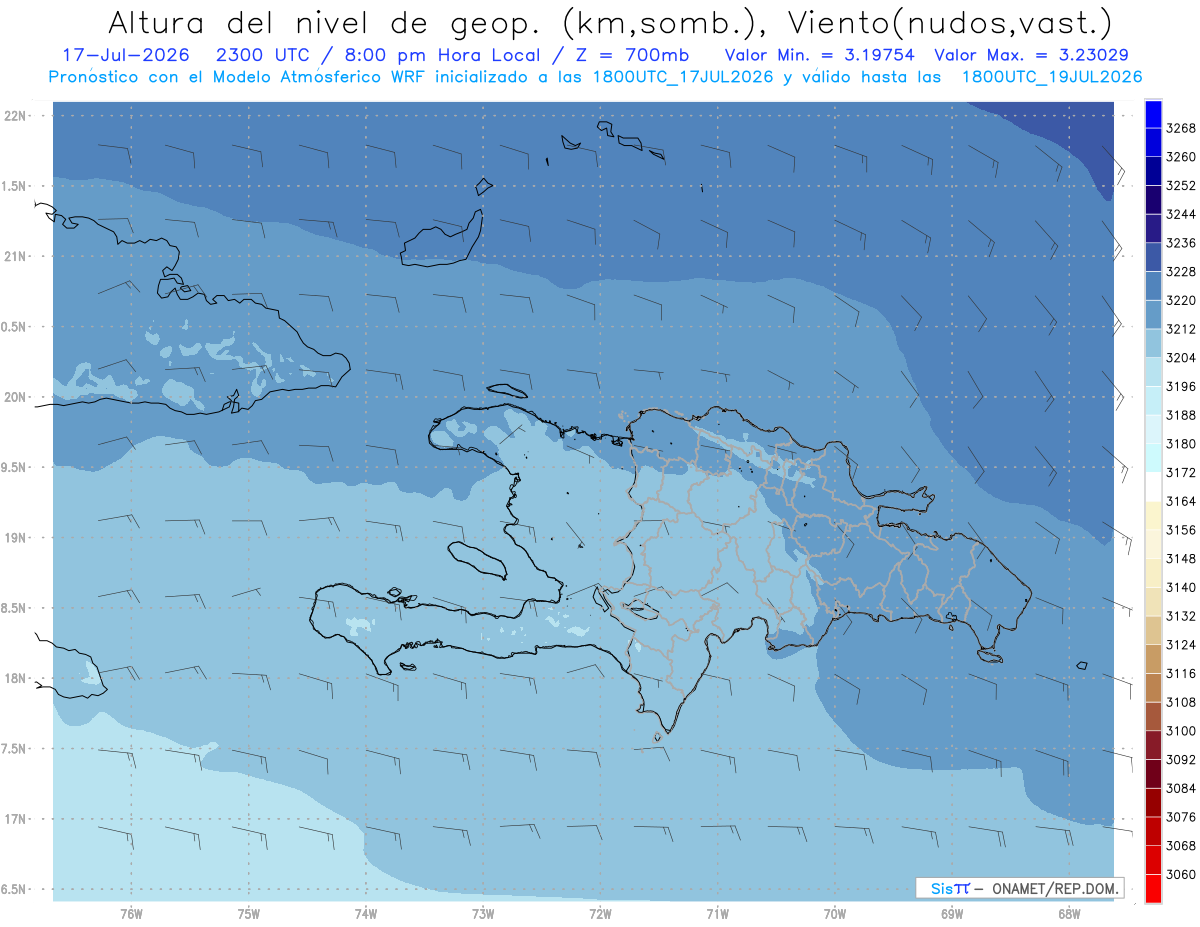Click the '3140' colorbar value
The height and width of the screenshot is (927, 1200).
(x=1181, y=587)
